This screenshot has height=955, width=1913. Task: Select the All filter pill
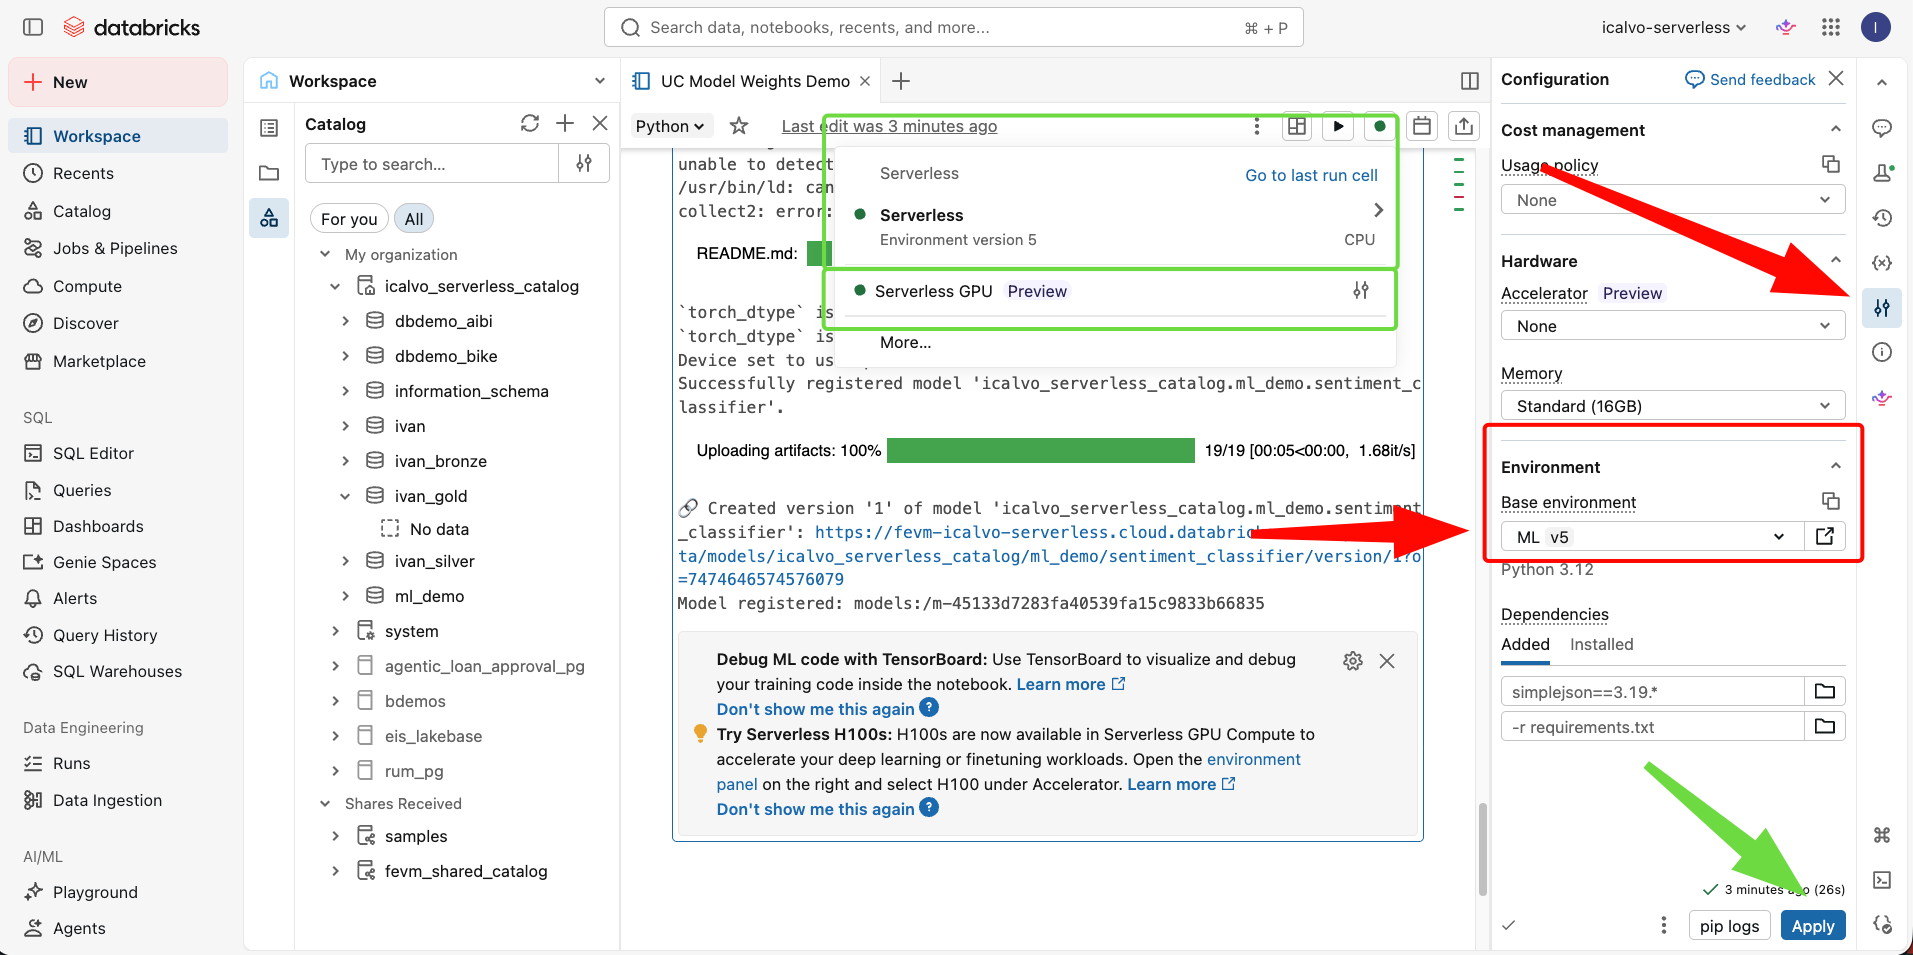click(x=414, y=219)
